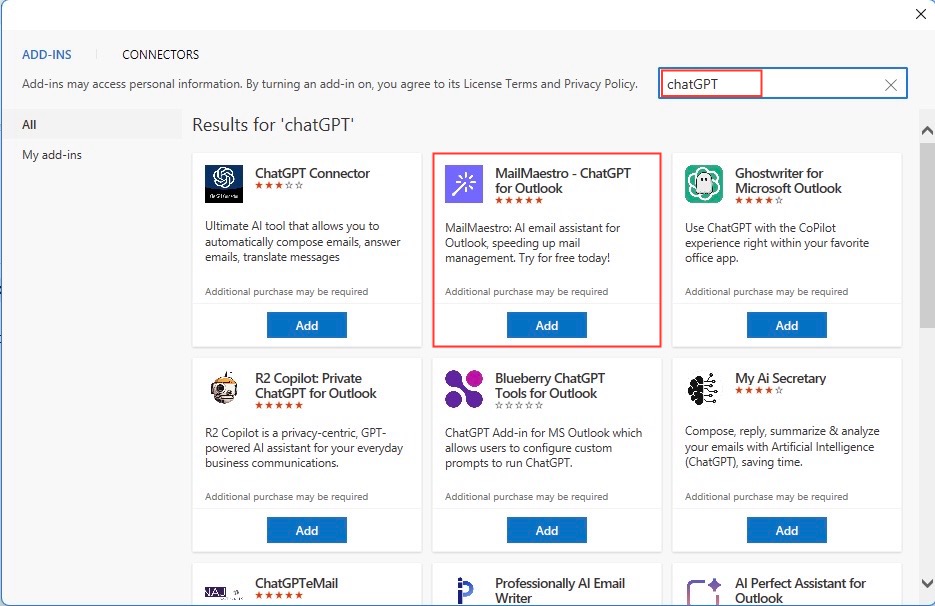Click the ChatGPT Connector description text
Viewport: 935px width, 606px height.
click(303, 242)
